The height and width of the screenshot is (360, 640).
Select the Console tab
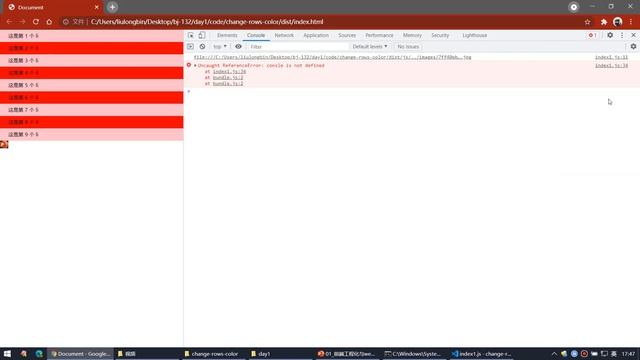pyautogui.click(x=256, y=36)
